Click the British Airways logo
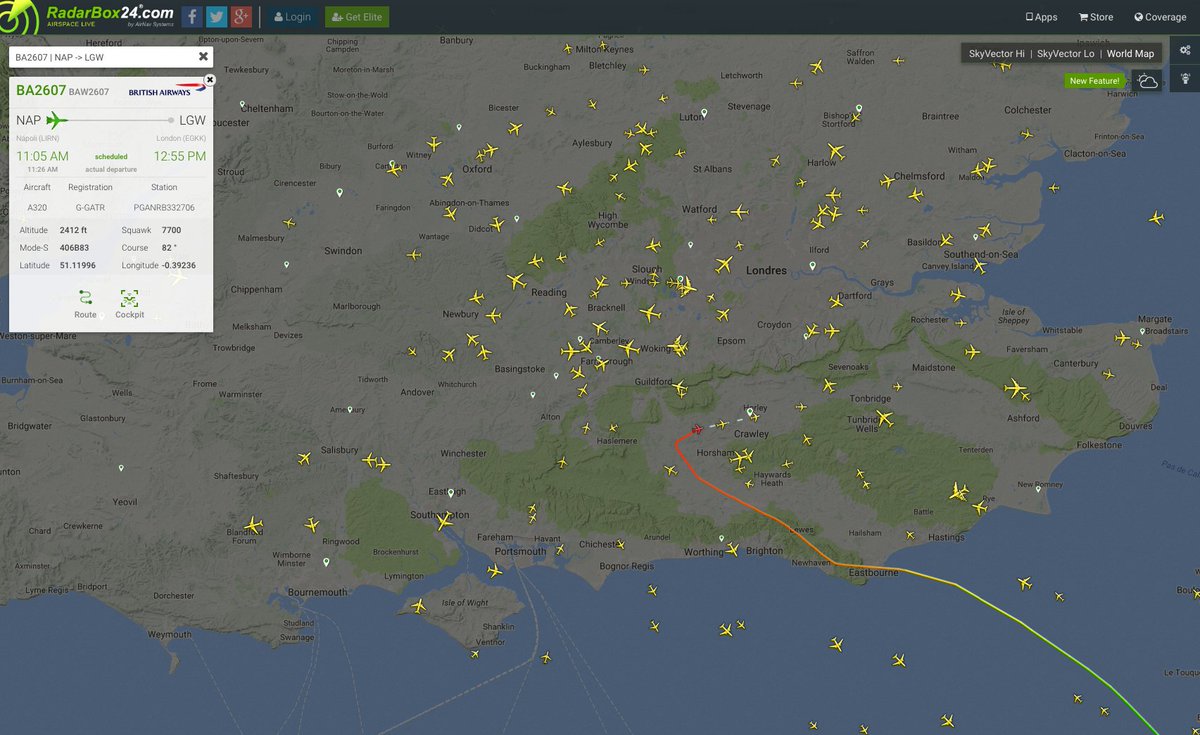The image size is (1200, 735). point(167,91)
